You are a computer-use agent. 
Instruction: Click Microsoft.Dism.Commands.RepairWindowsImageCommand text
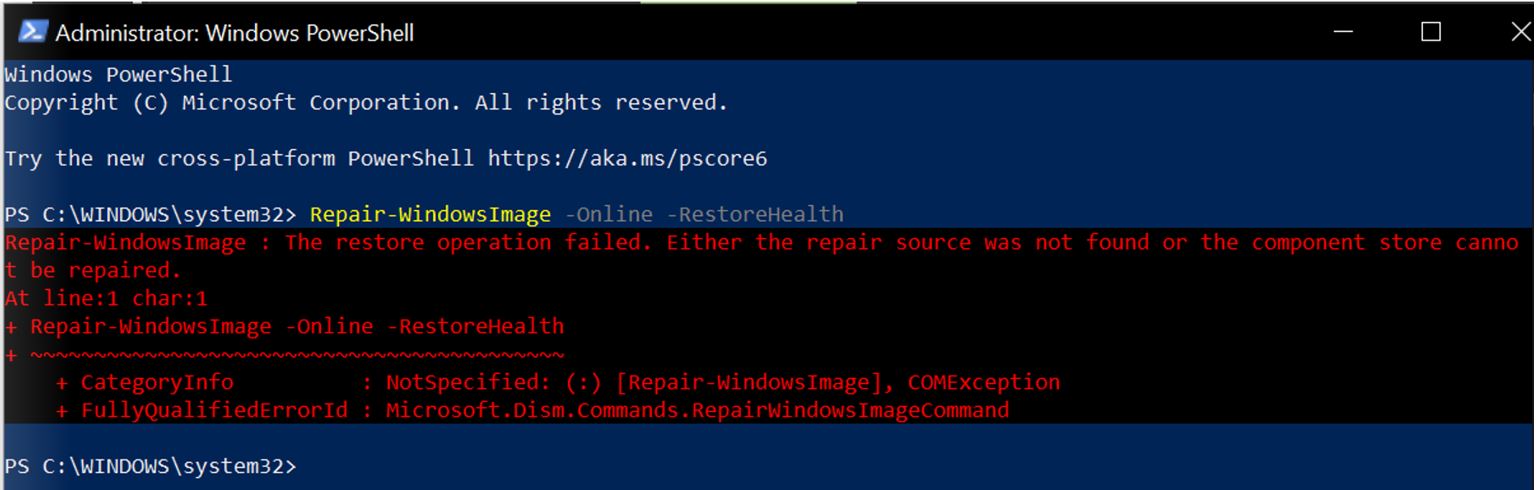(697, 410)
